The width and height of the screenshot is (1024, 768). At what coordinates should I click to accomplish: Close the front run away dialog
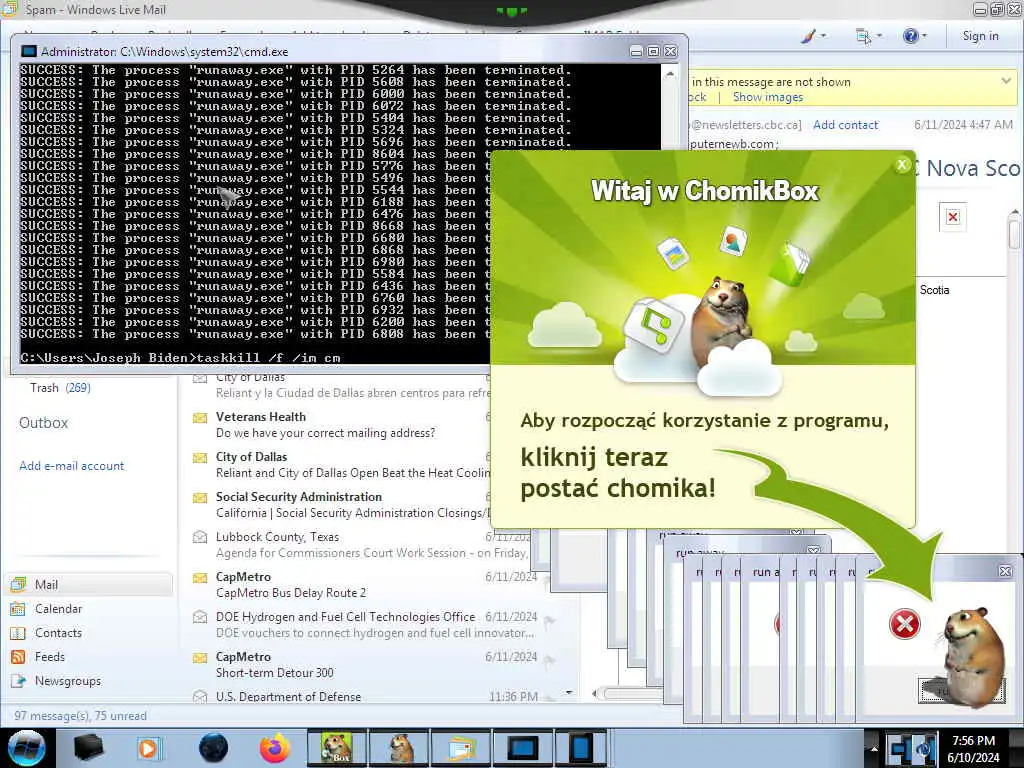[1005, 571]
